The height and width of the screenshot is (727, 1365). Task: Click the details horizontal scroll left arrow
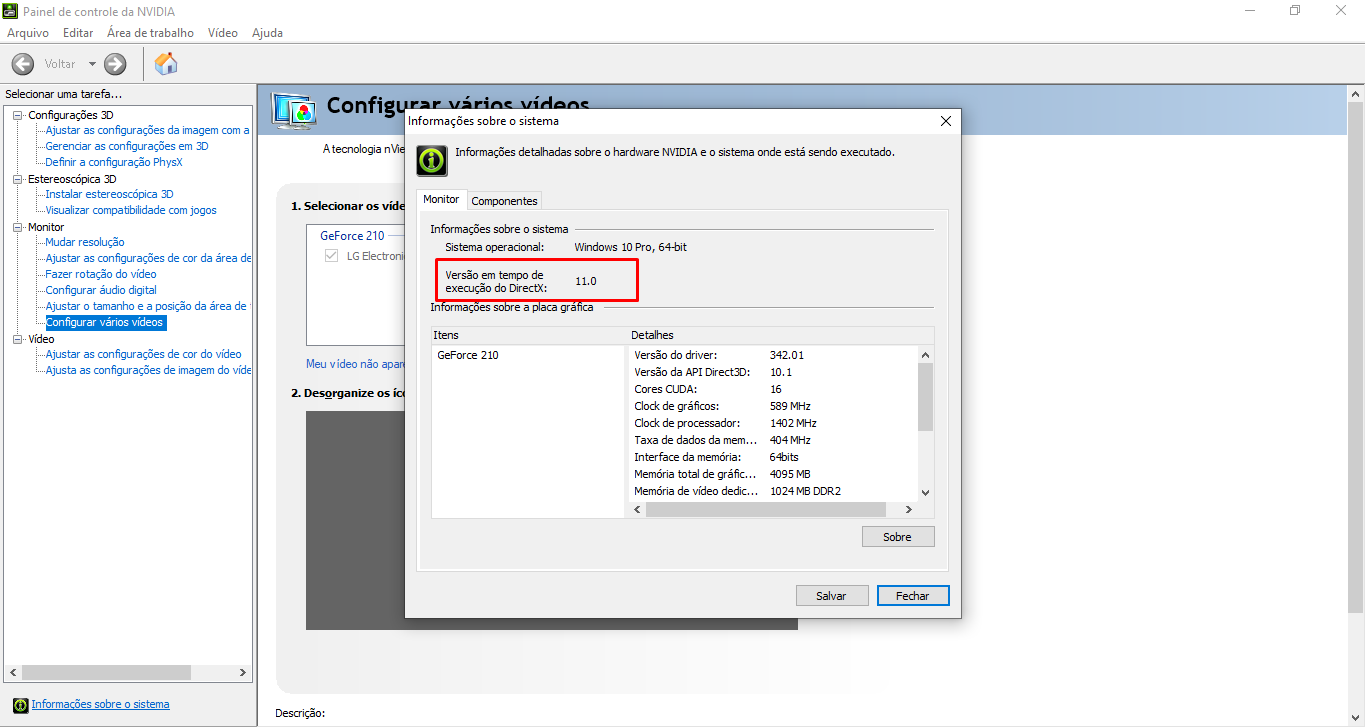[637, 510]
